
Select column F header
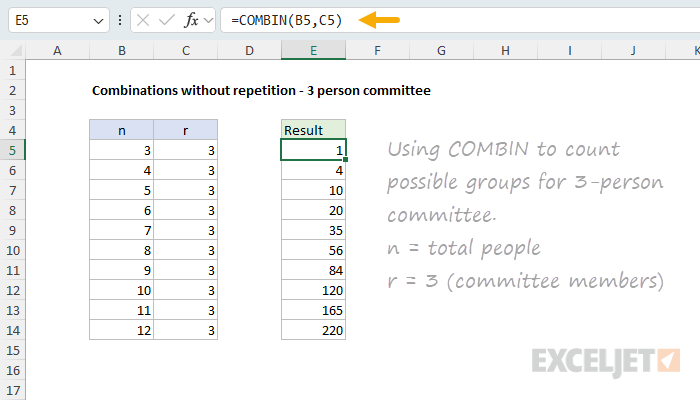(378, 50)
